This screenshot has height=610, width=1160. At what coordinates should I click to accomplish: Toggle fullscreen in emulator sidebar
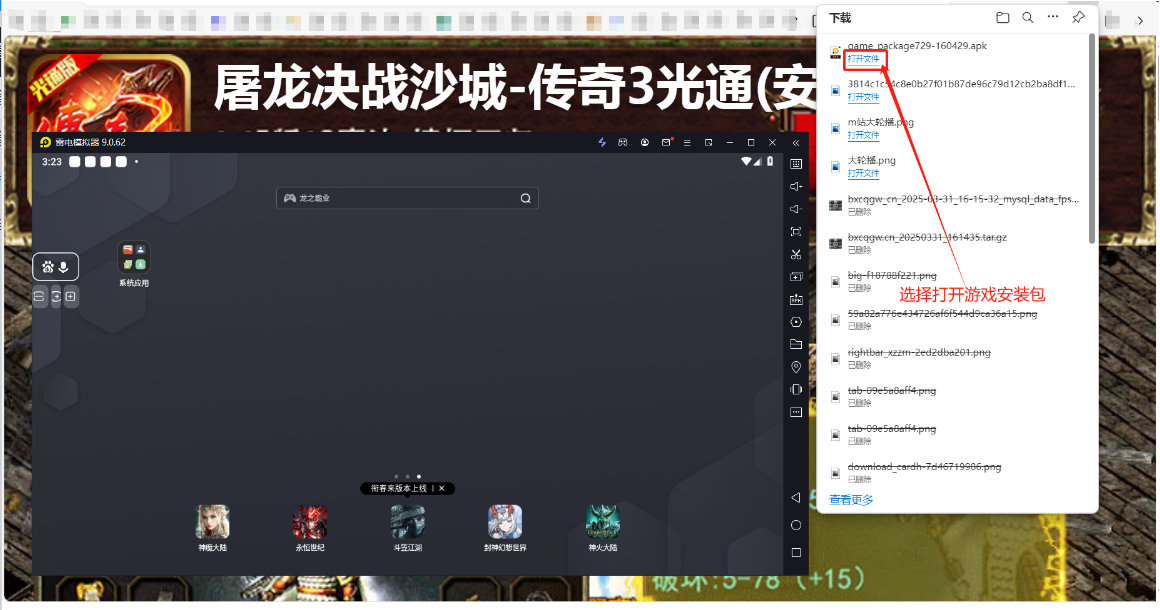coord(796,231)
